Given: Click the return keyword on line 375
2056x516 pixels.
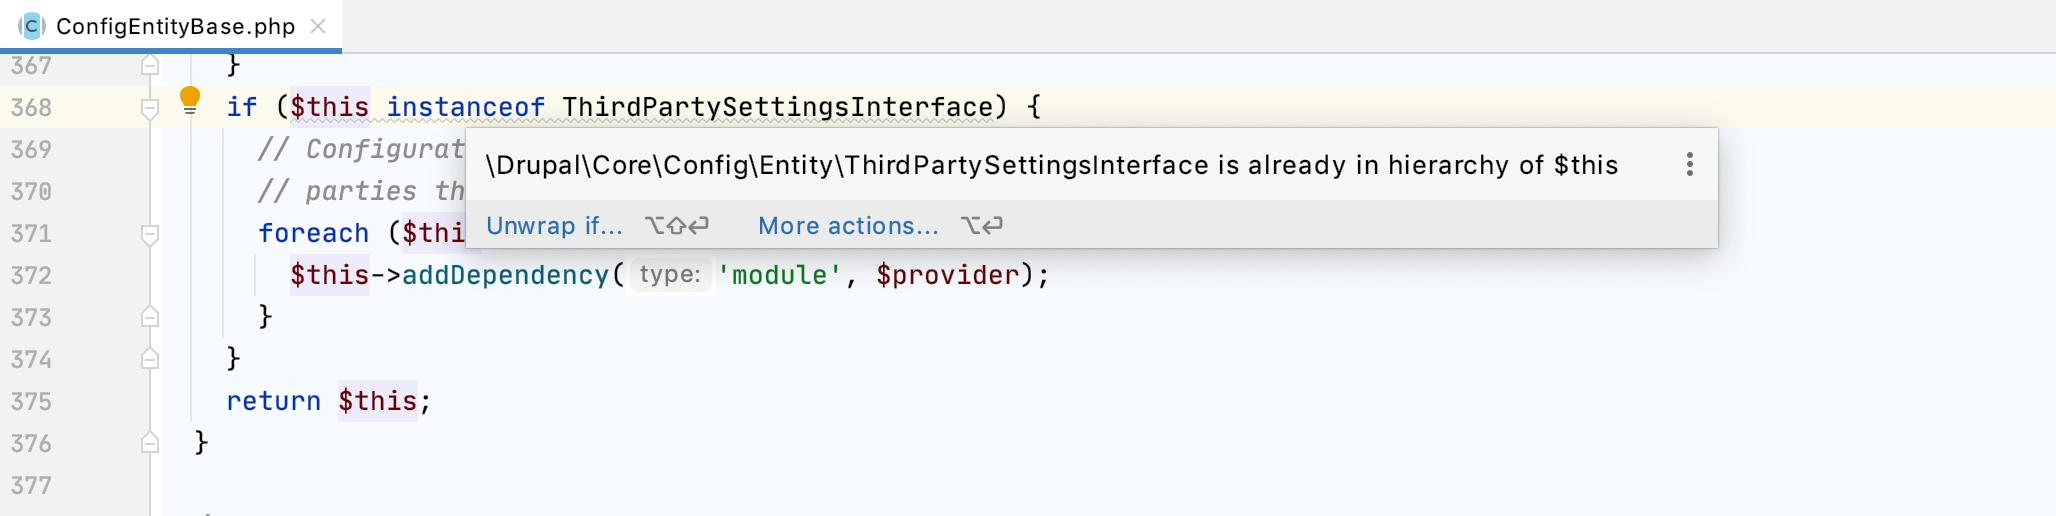Looking at the screenshot, I should 273,401.
